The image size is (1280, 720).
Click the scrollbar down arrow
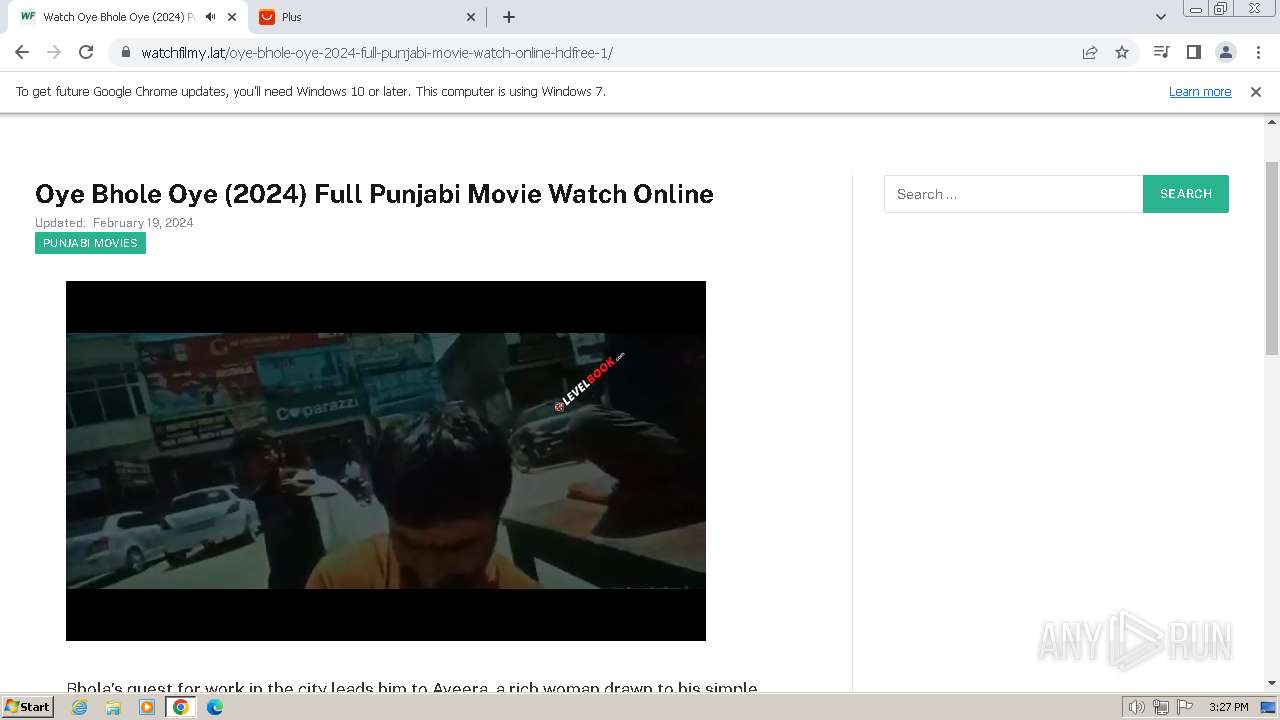point(1272,683)
